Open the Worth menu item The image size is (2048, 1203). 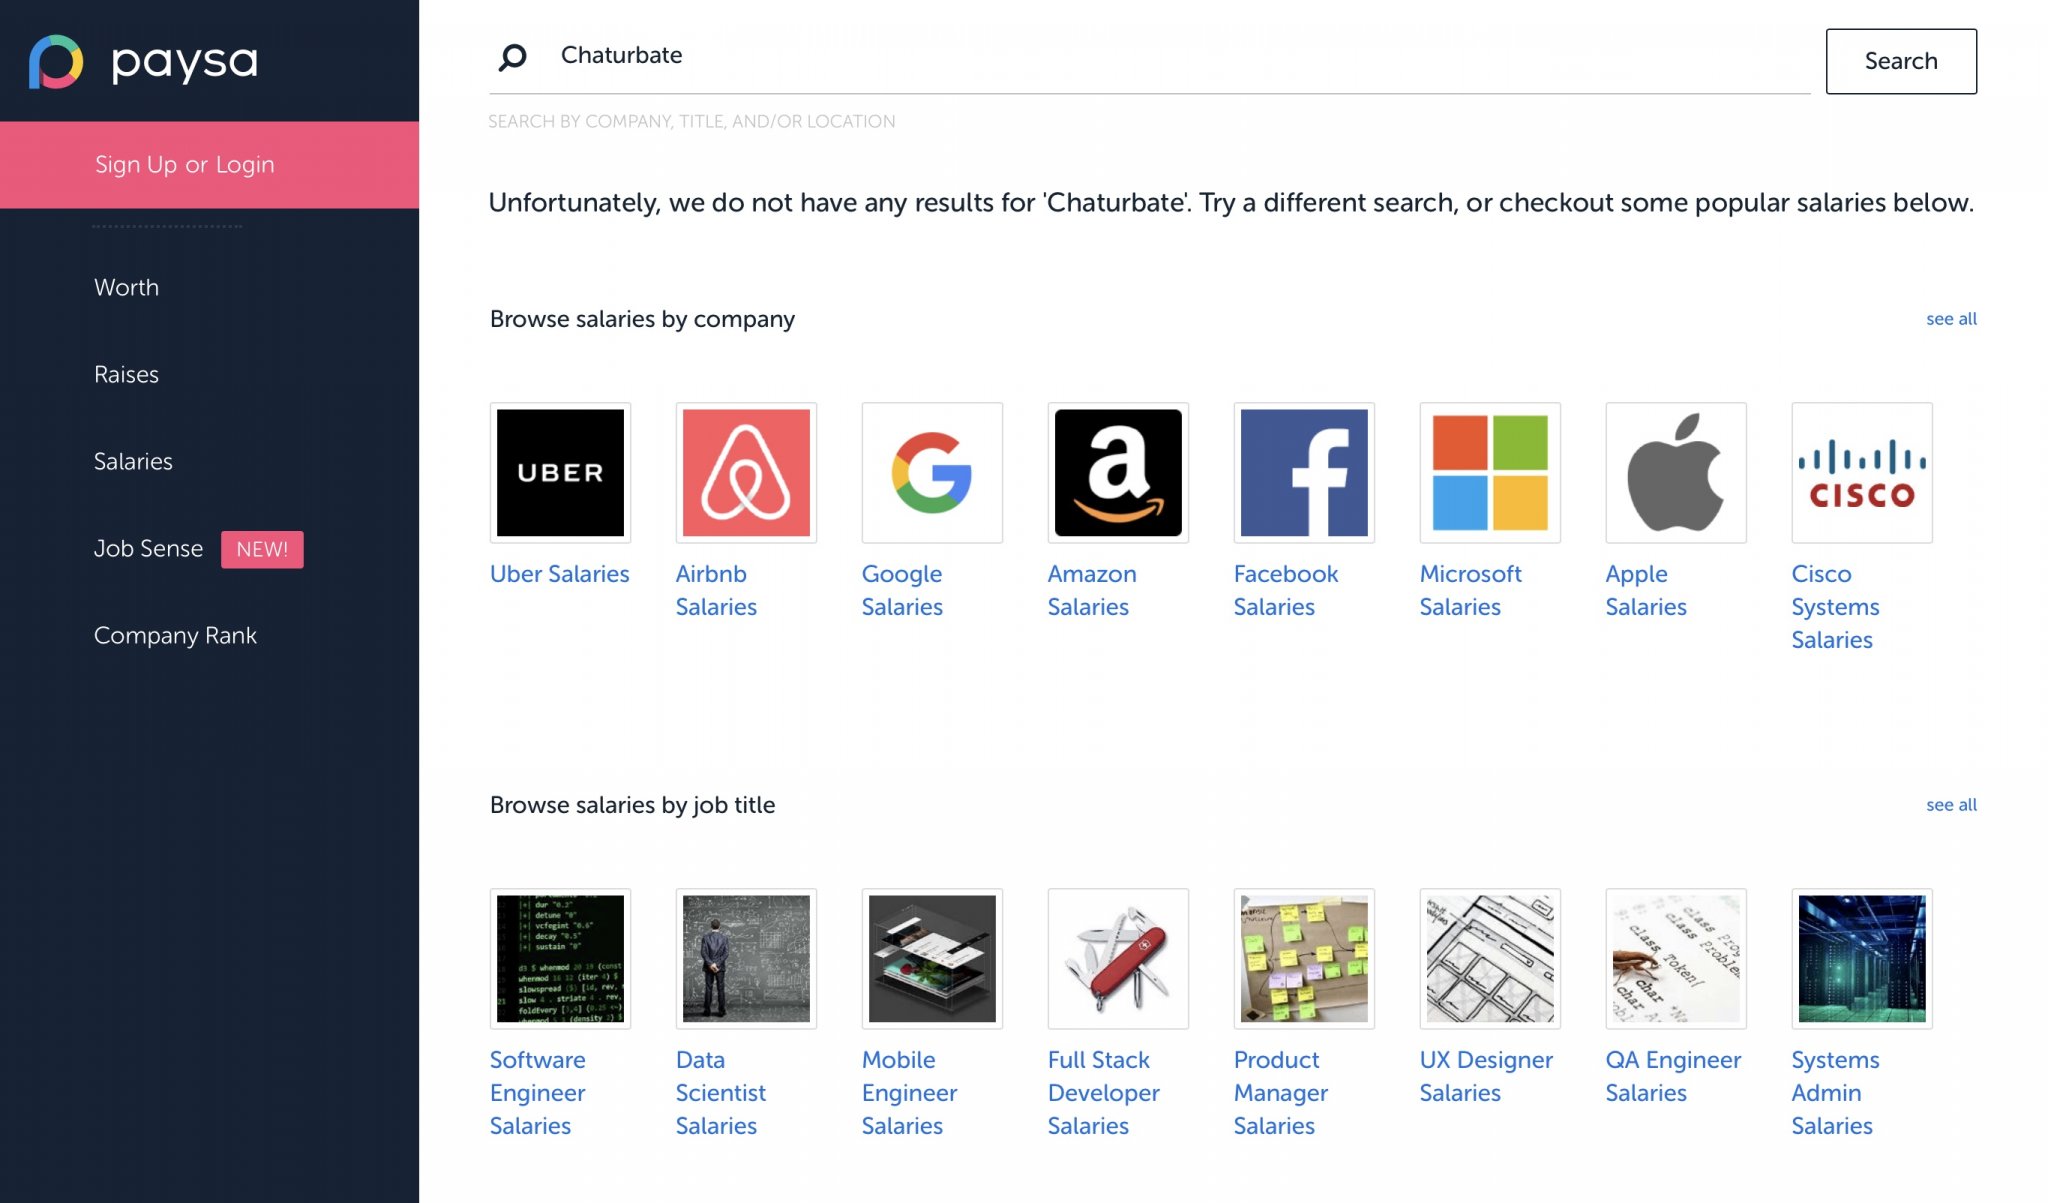pos(126,287)
